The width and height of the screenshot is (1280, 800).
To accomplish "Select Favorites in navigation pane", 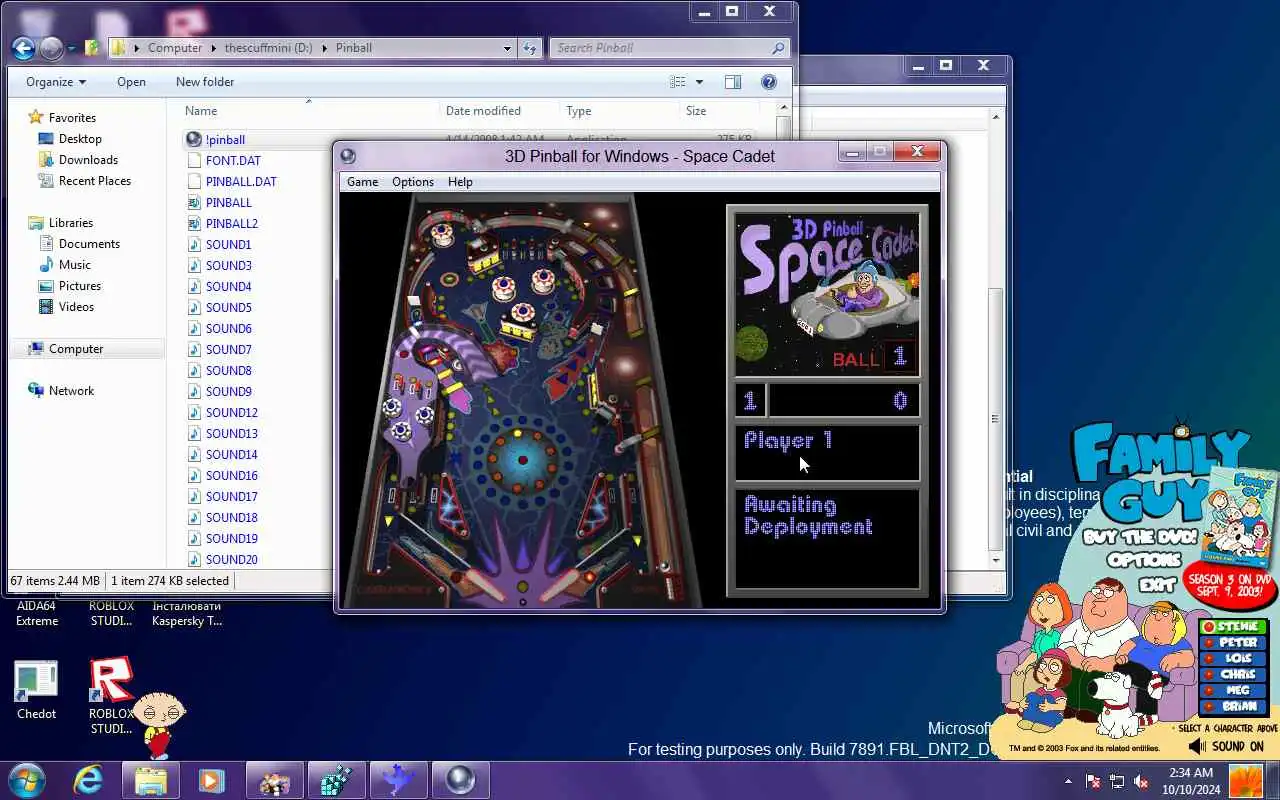I will (72, 117).
